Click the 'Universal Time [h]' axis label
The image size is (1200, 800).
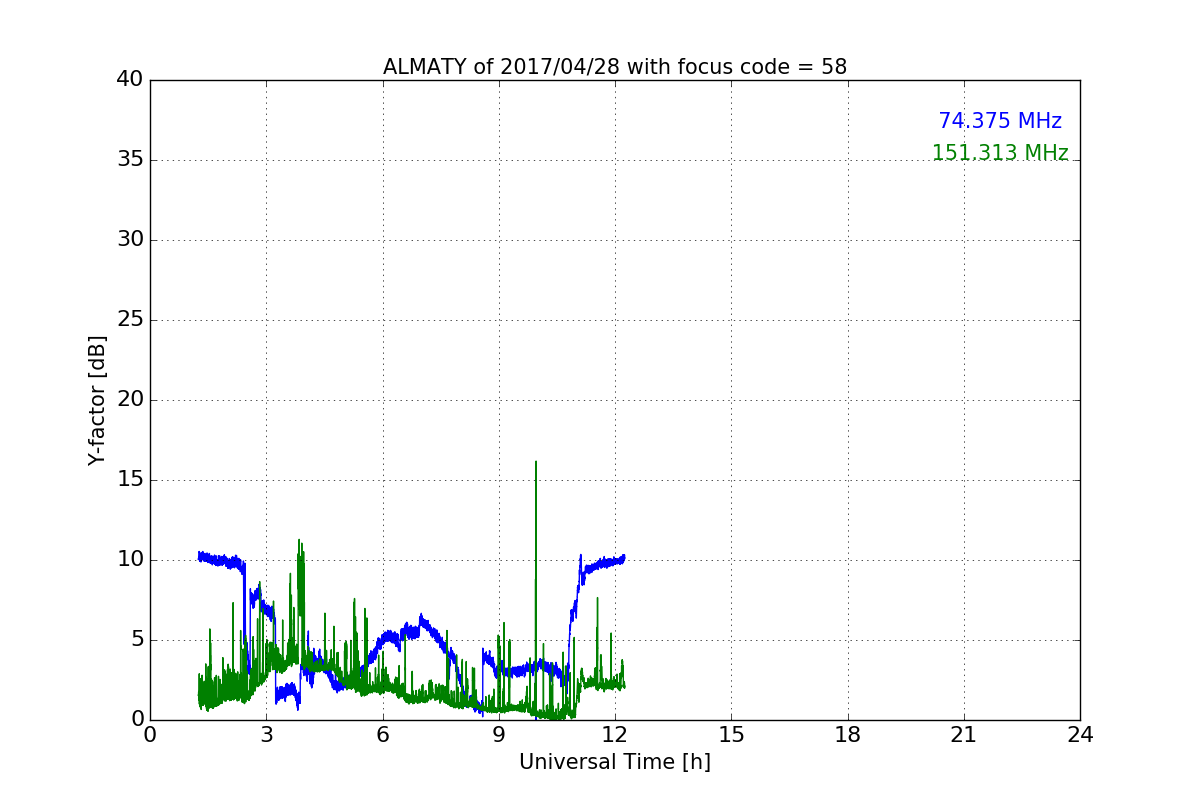tap(615, 762)
